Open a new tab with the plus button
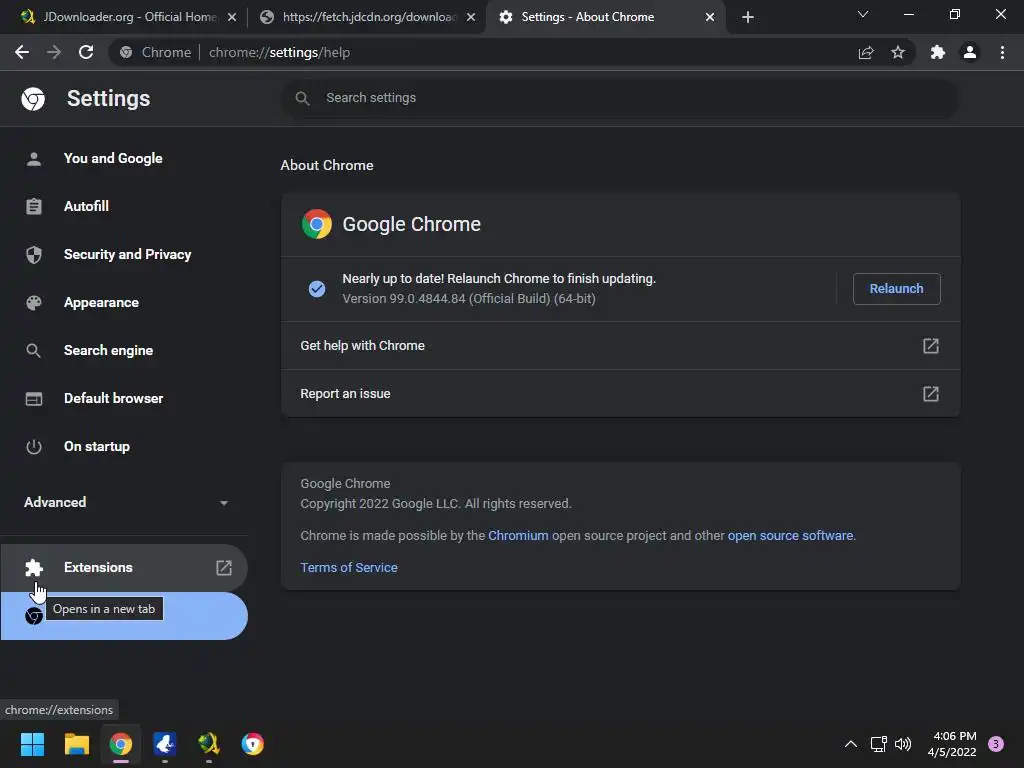The width and height of the screenshot is (1024, 768). tap(748, 17)
